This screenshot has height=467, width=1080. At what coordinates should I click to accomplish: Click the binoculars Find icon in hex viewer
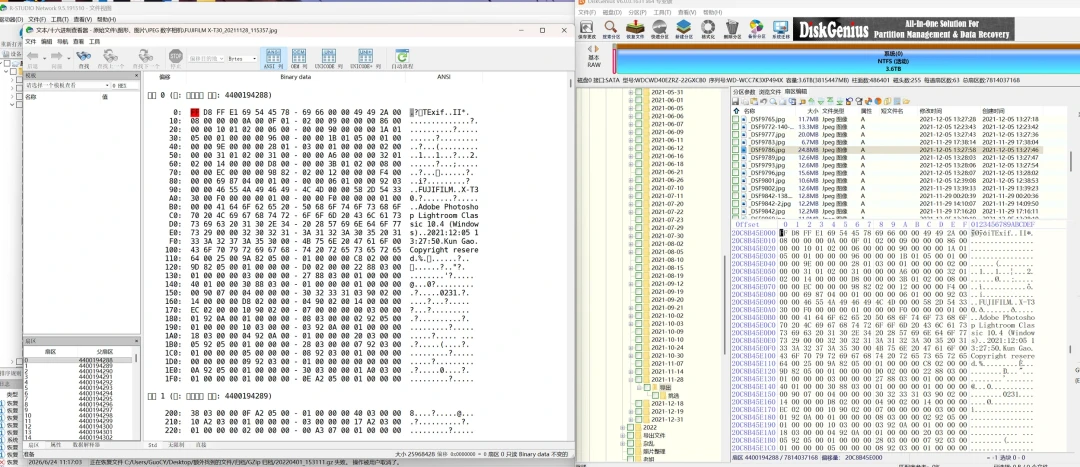coord(83,57)
